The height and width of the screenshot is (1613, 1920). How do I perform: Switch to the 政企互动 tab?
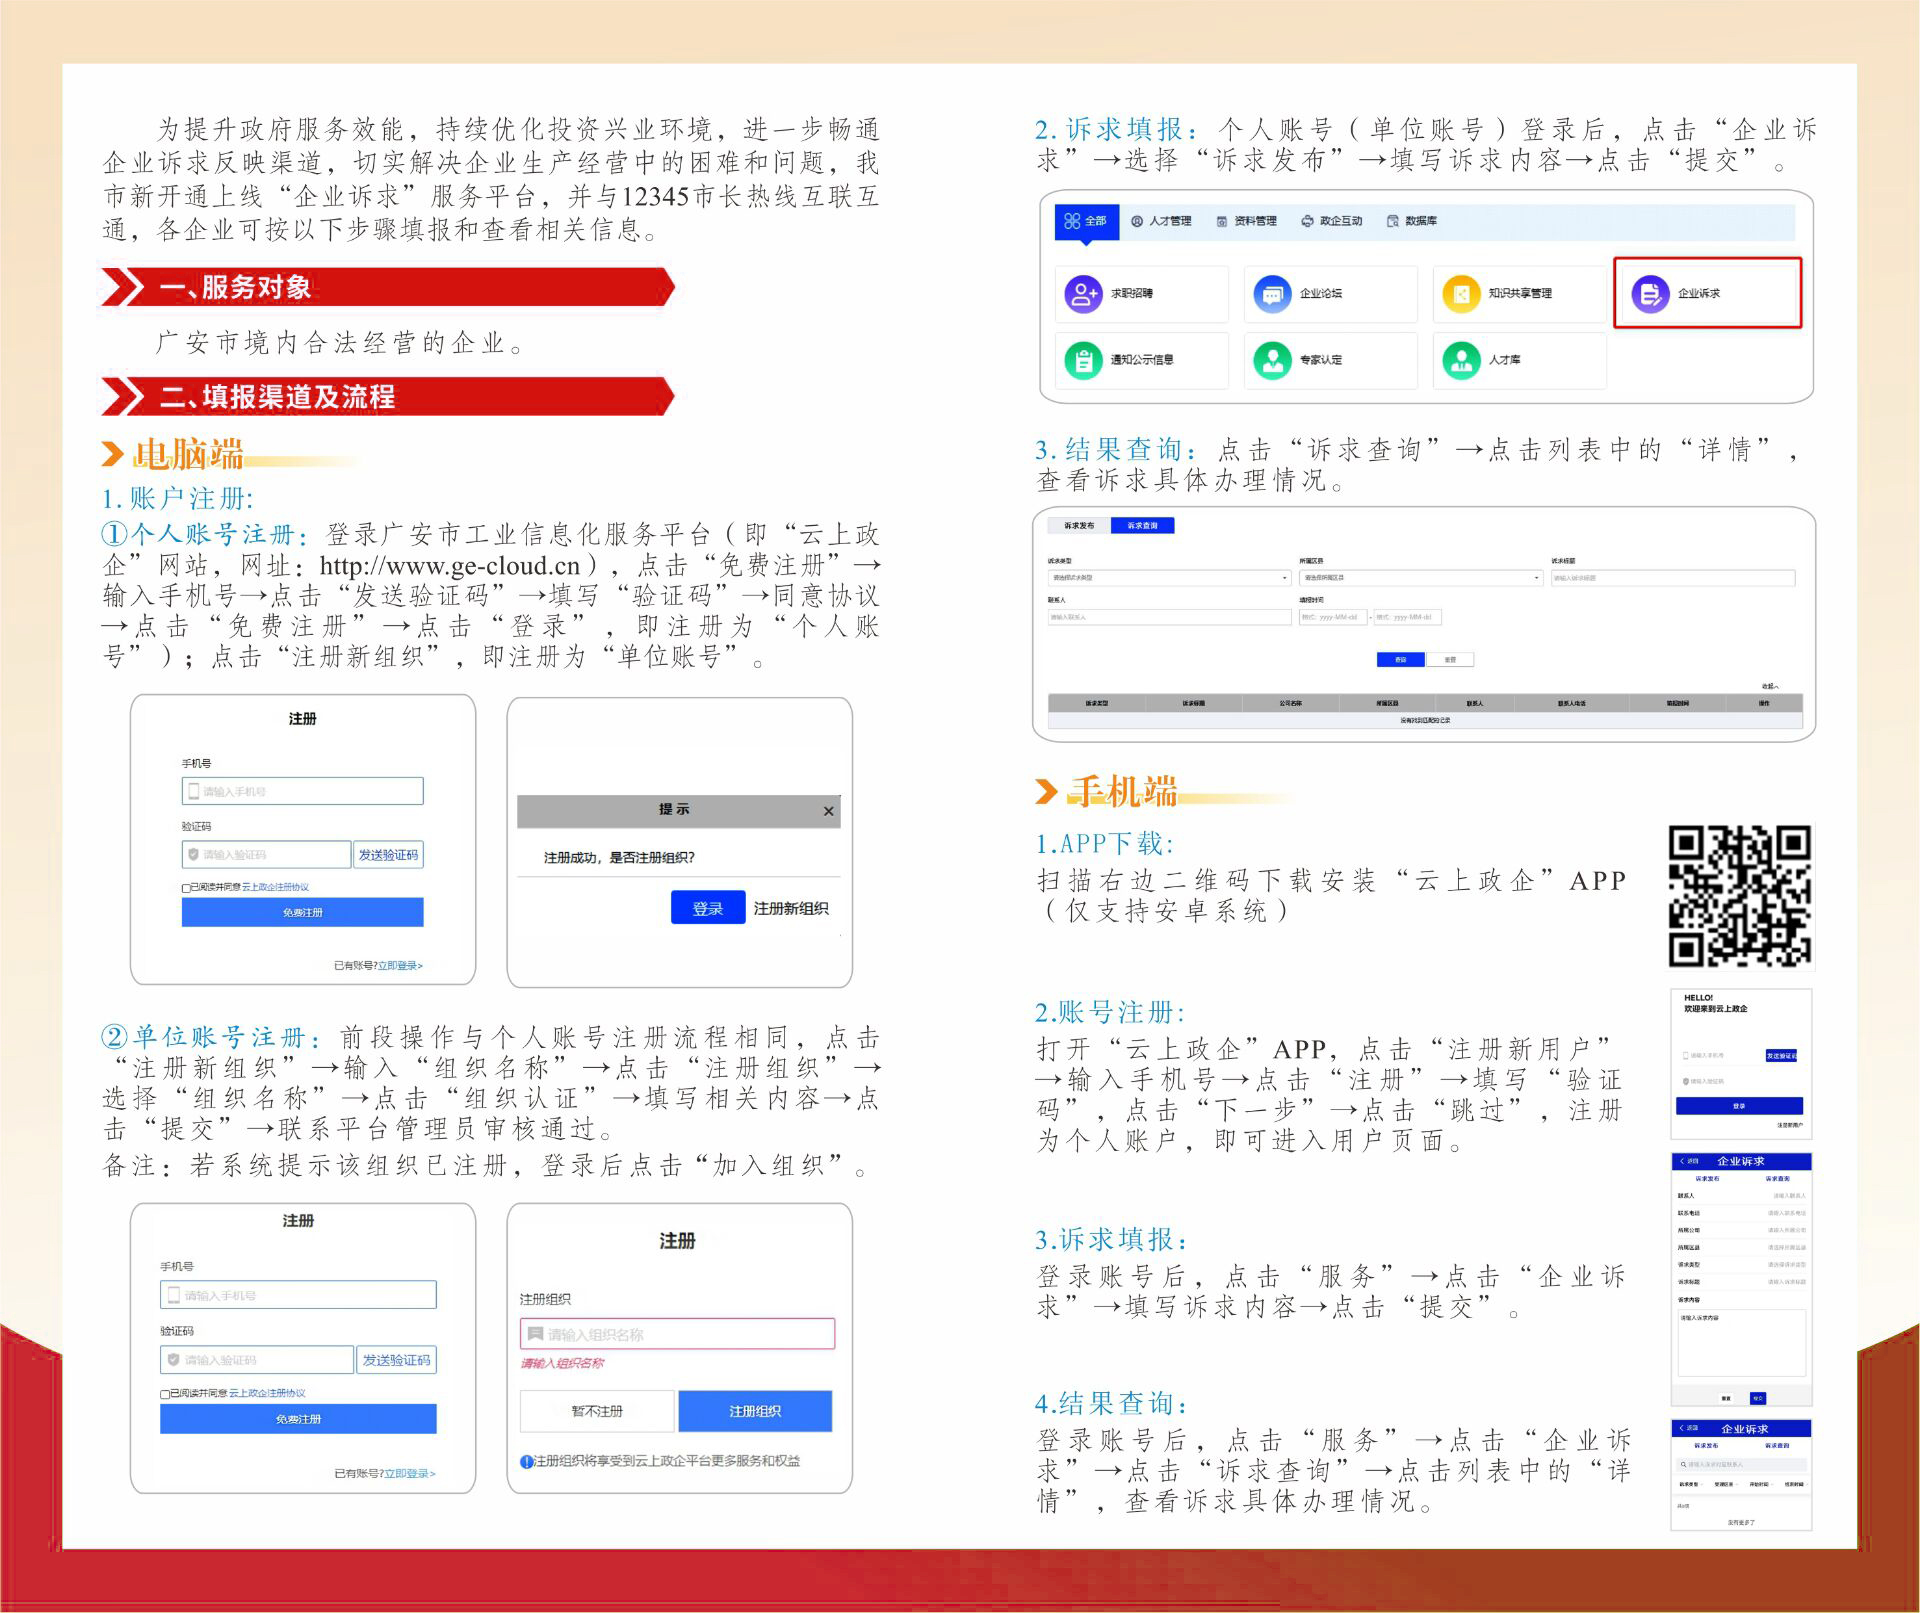1332,221
